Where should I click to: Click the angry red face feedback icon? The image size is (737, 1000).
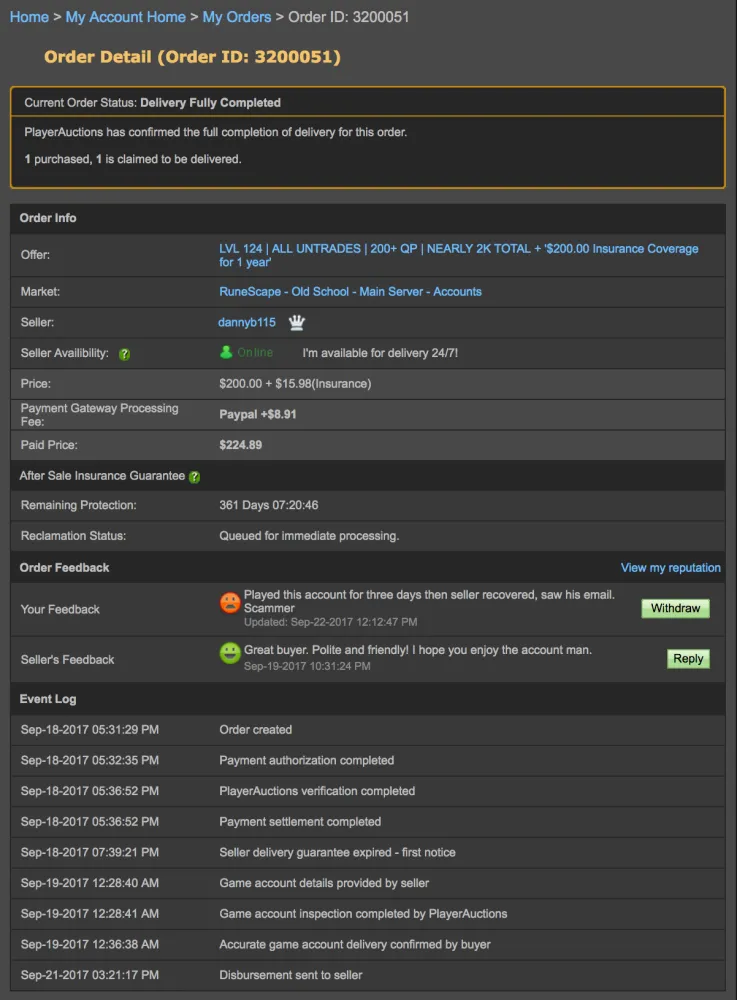pyautogui.click(x=230, y=603)
